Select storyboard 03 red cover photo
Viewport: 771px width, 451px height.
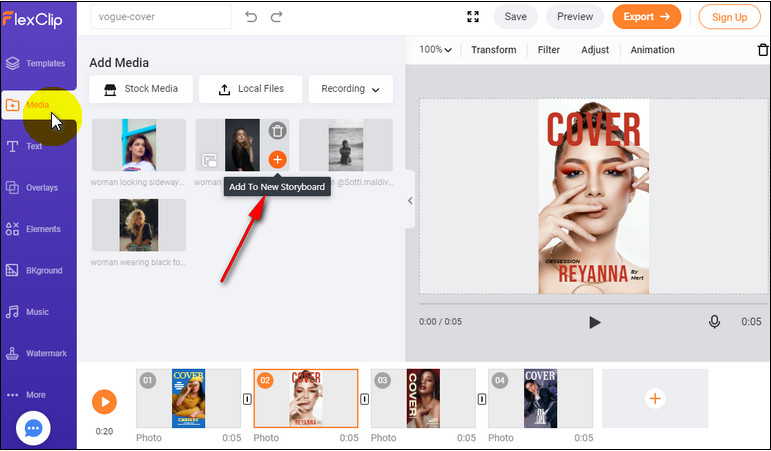[x=423, y=398]
